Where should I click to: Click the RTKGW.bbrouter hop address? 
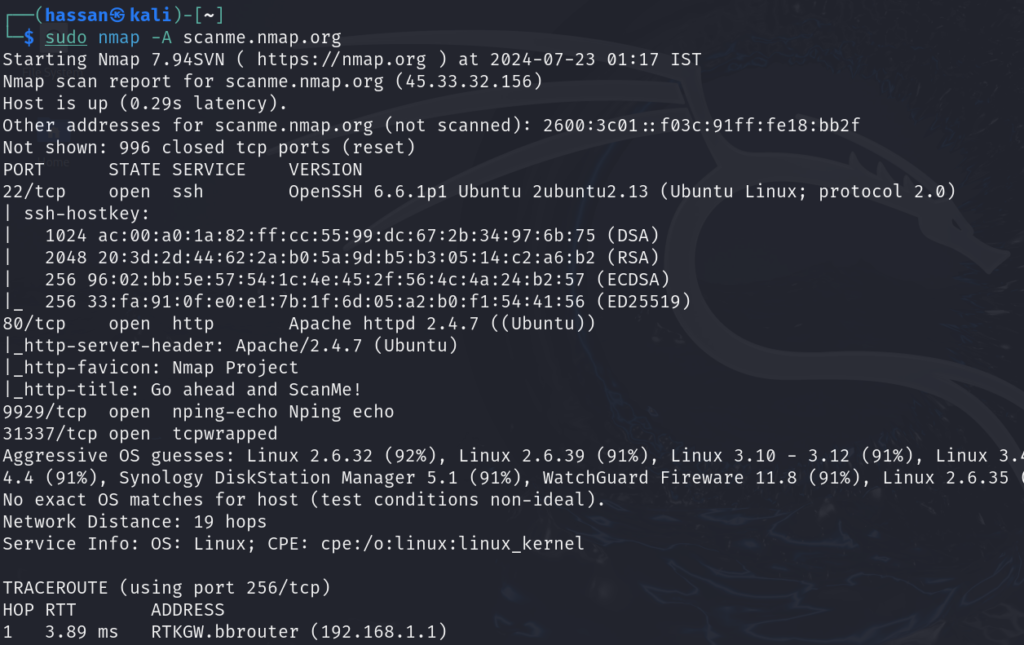(225, 632)
